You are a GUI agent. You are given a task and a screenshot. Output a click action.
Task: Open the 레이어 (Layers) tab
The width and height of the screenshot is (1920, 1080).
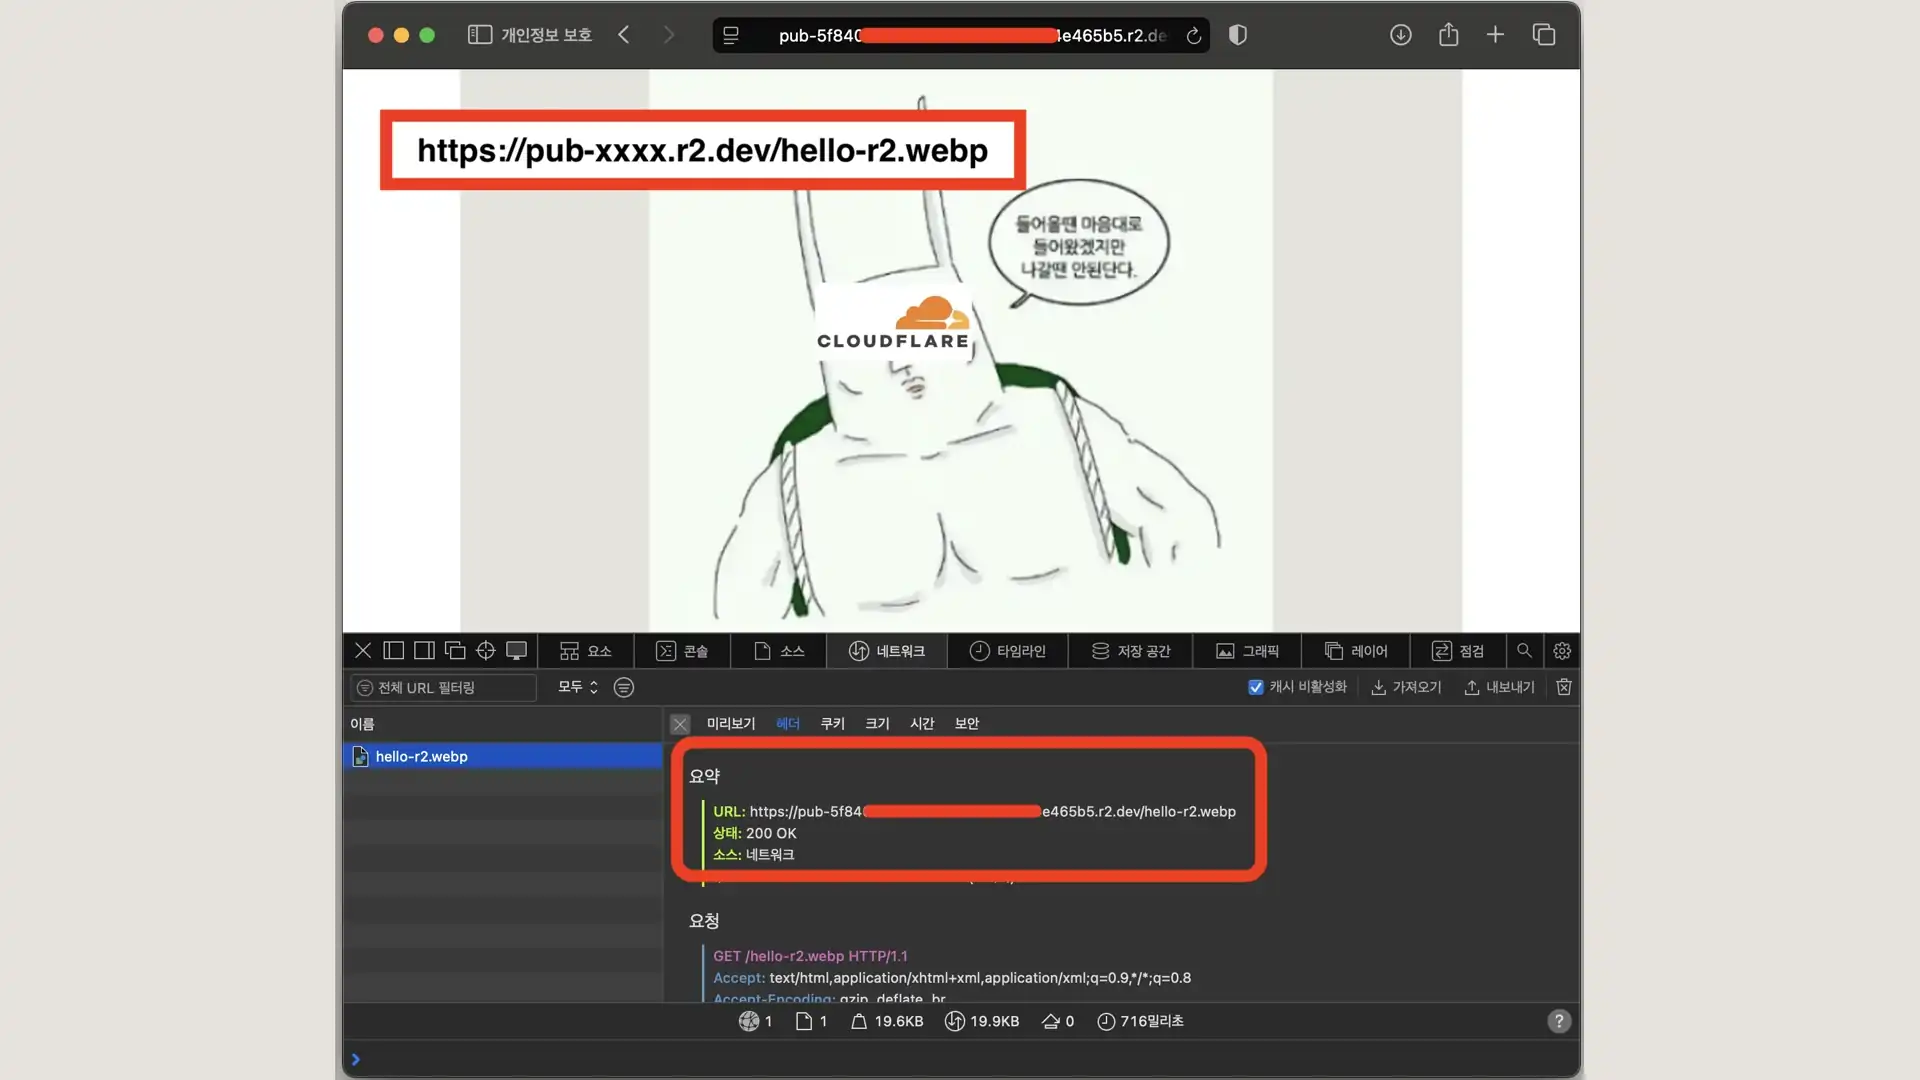1356,651
